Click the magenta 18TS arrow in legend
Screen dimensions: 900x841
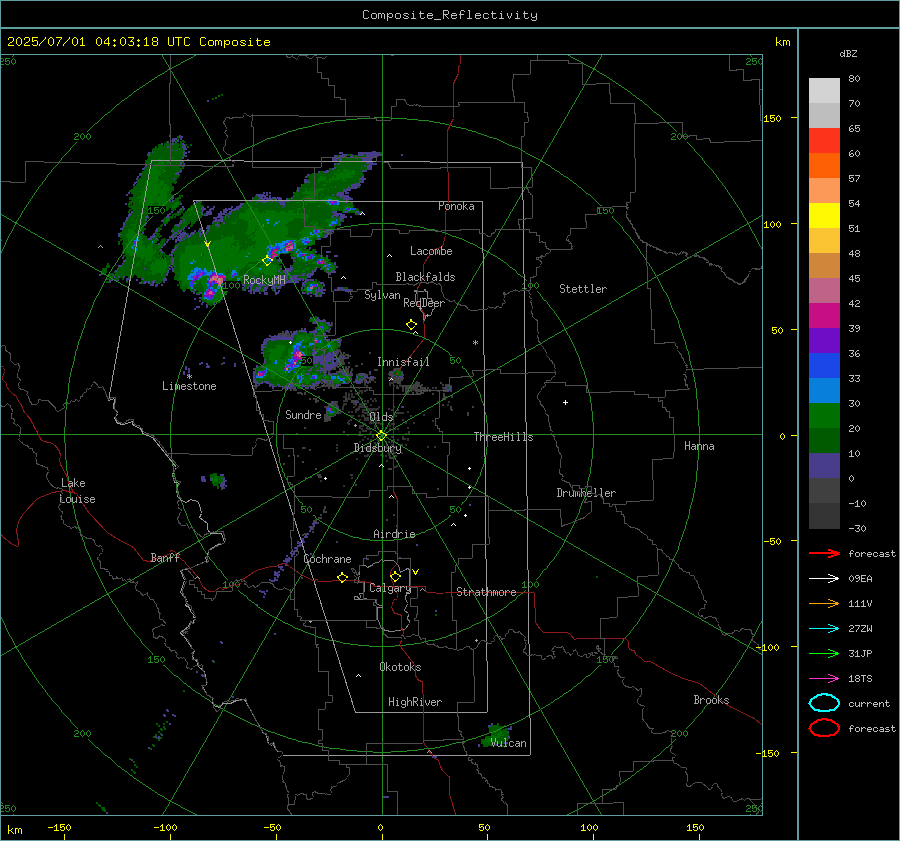(x=824, y=679)
